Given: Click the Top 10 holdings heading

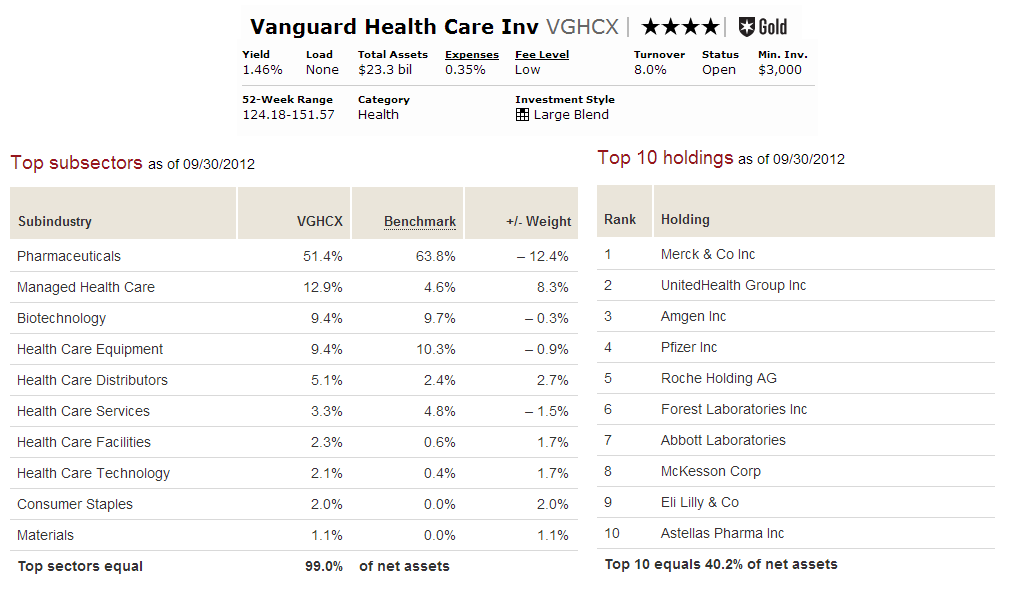Looking at the screenshot, I should pyautogui.click(x=665, y=158).
